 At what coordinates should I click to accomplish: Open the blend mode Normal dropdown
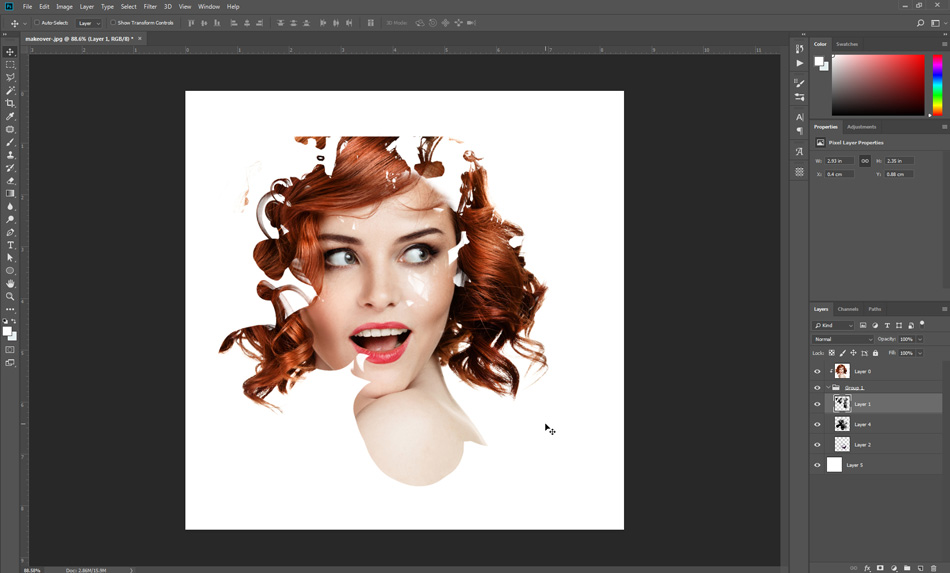843,339
